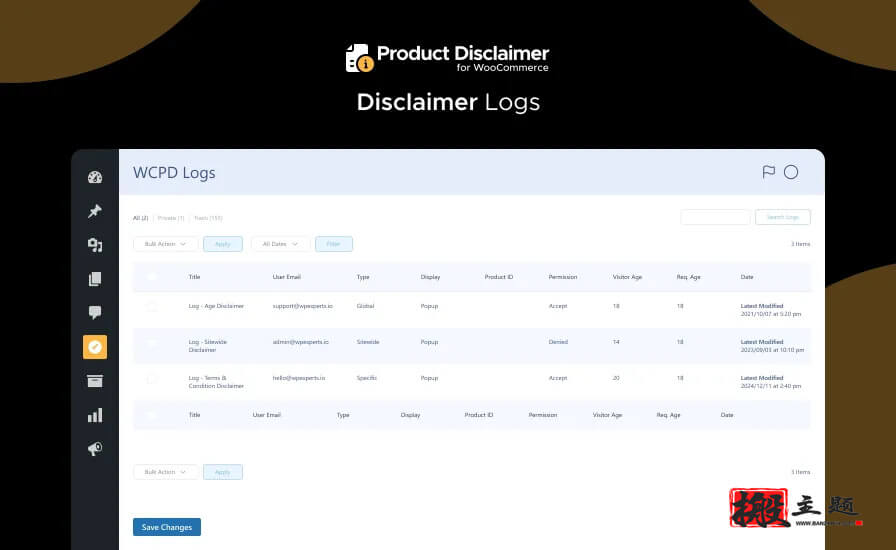Tick the select-all checkbox in table footer
Image resolution: width=896 pixels, height=550 pixels.
point(151,415)
